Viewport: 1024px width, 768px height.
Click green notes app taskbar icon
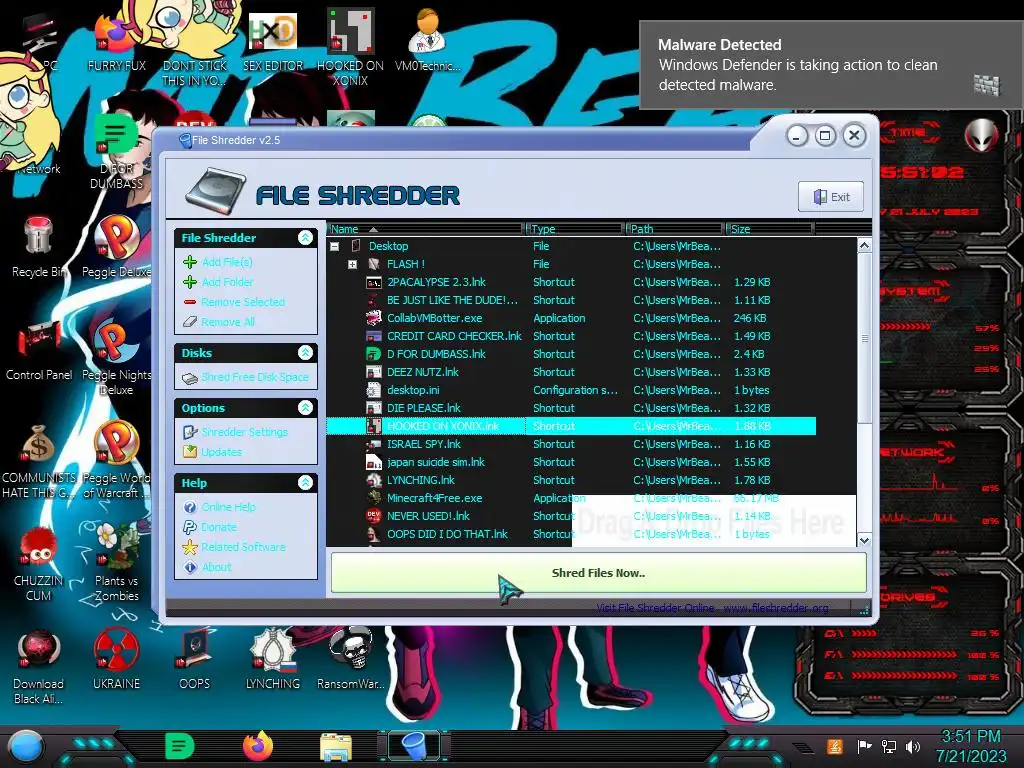180,746
